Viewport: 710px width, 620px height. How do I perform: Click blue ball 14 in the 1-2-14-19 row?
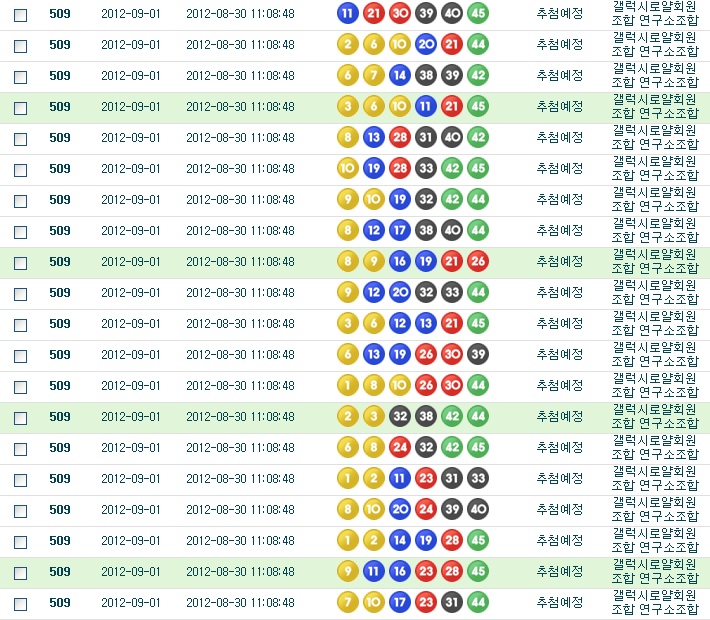[x=400, y=540]
